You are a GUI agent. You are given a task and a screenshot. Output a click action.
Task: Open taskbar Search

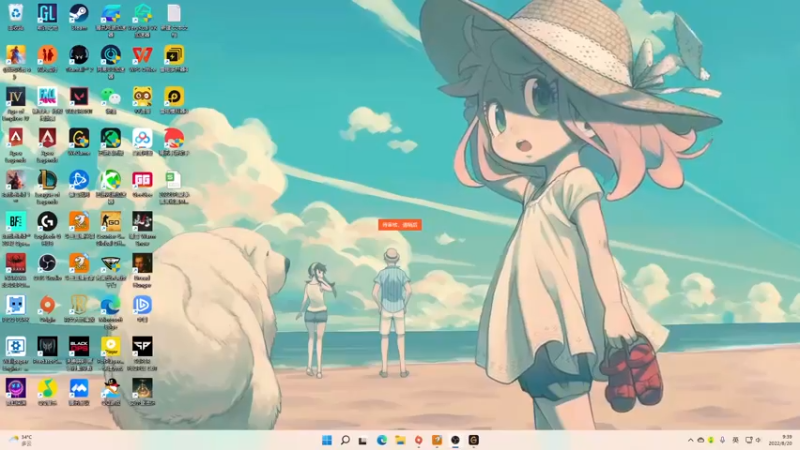coord(345,440)
